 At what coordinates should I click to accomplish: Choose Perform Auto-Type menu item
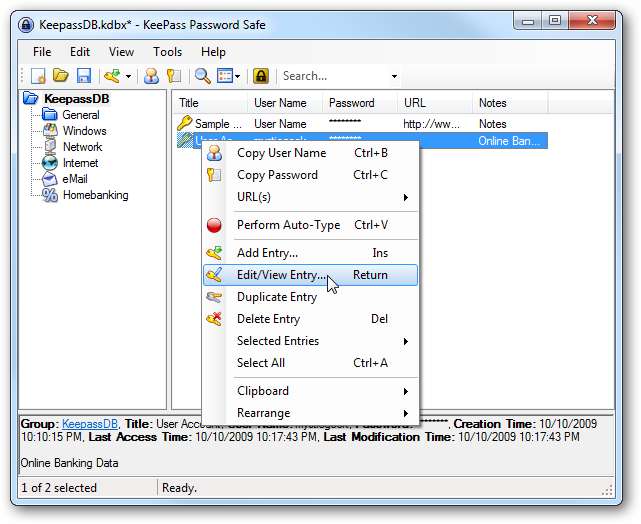pos(310,225)
